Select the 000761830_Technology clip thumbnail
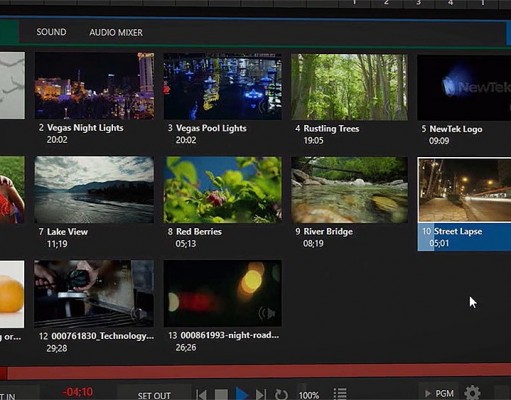 click(x=94, y=294)
